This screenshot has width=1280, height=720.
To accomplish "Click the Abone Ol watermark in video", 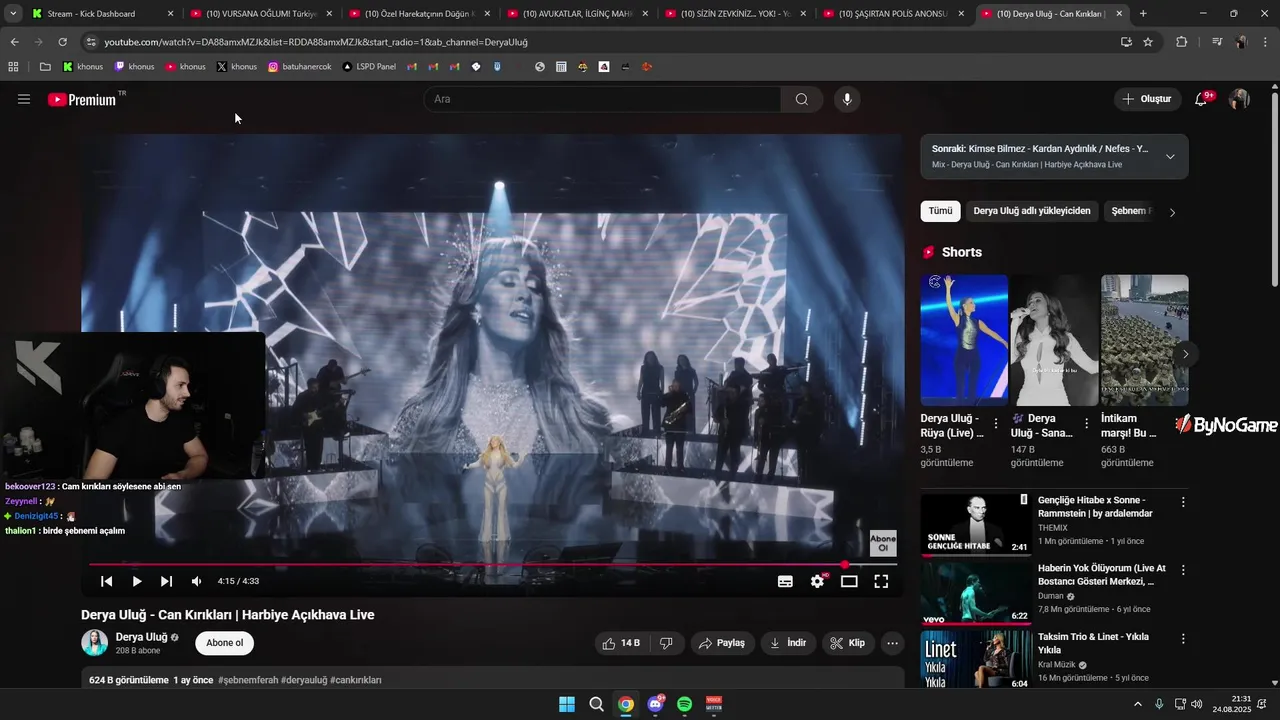I will (883, 543).
